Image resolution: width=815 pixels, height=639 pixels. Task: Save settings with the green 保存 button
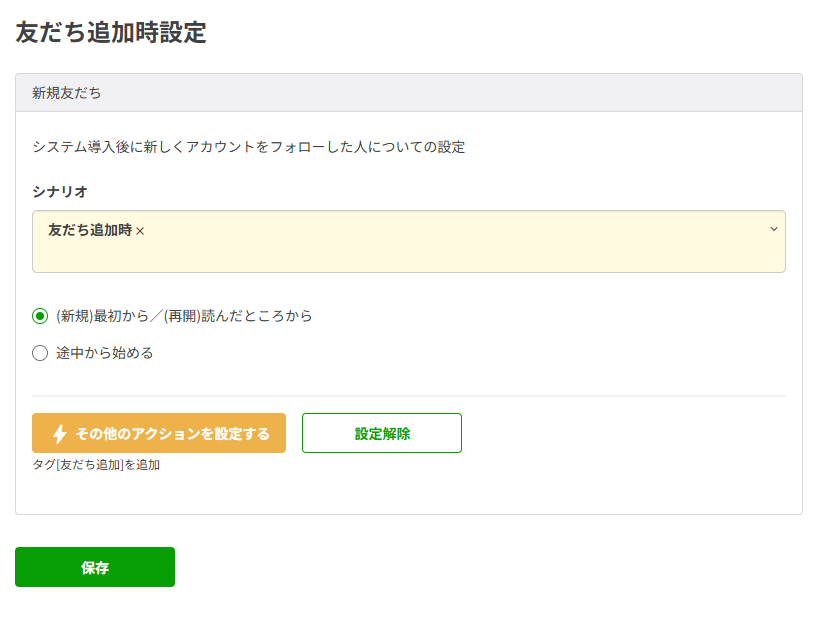pyautogui.click(x=95, y=567)
